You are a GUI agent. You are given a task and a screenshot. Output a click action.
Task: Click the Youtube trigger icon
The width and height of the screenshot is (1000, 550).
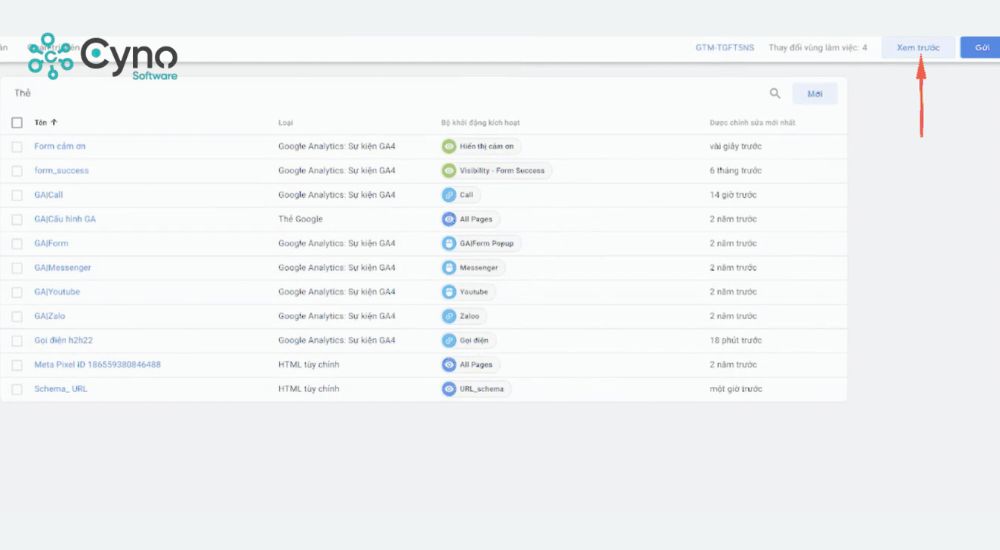pos(450,292)
